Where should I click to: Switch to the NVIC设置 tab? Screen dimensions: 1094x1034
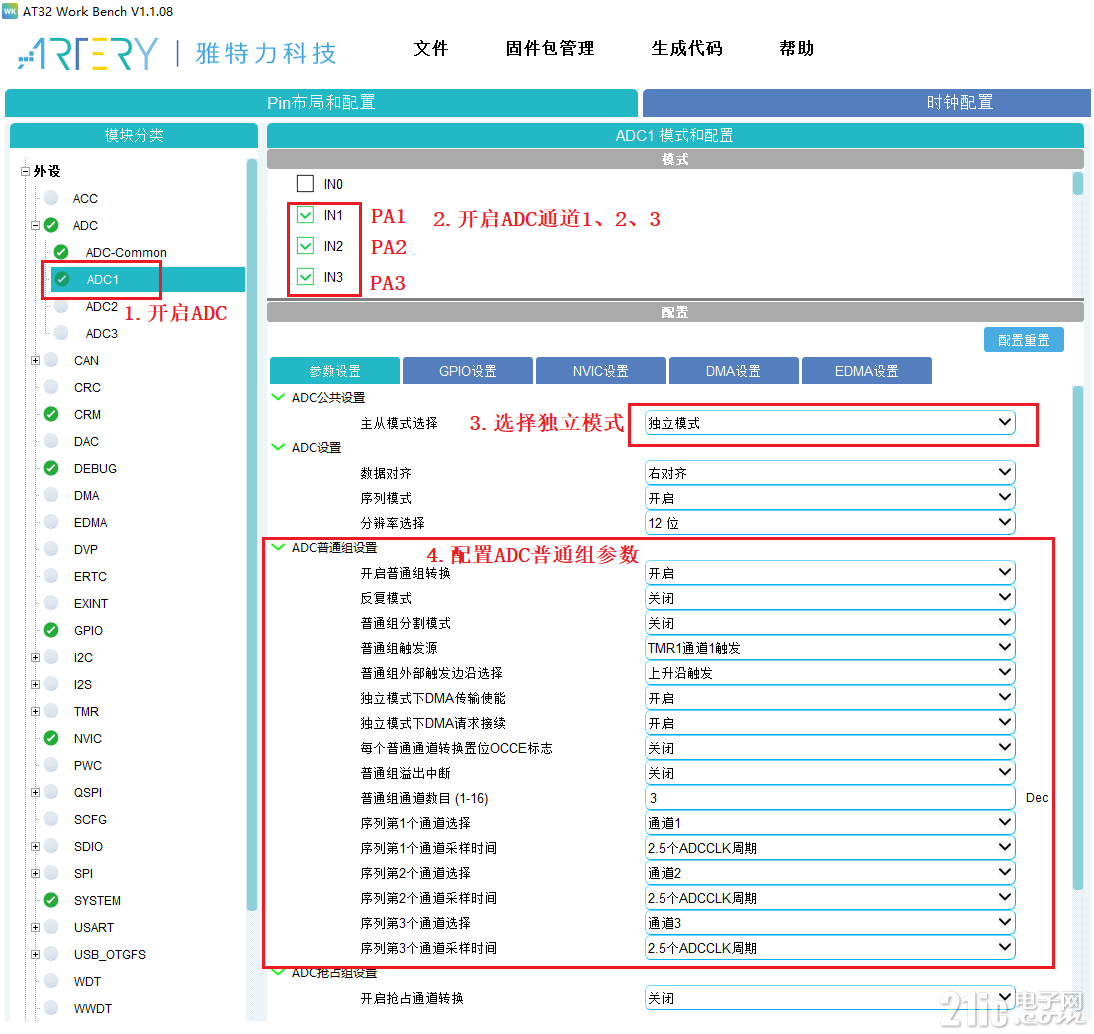(x=600, y=370)
